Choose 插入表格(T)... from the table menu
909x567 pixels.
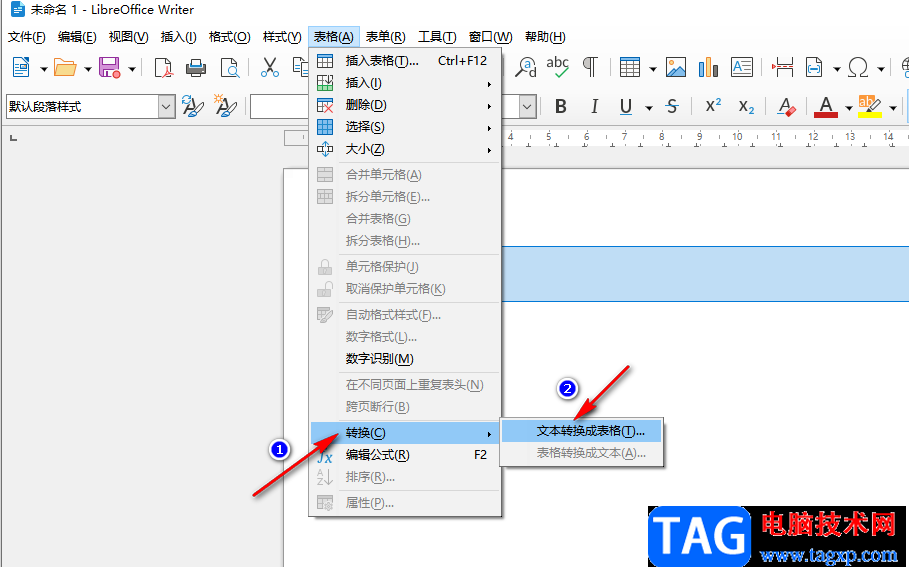coord(405,61)
